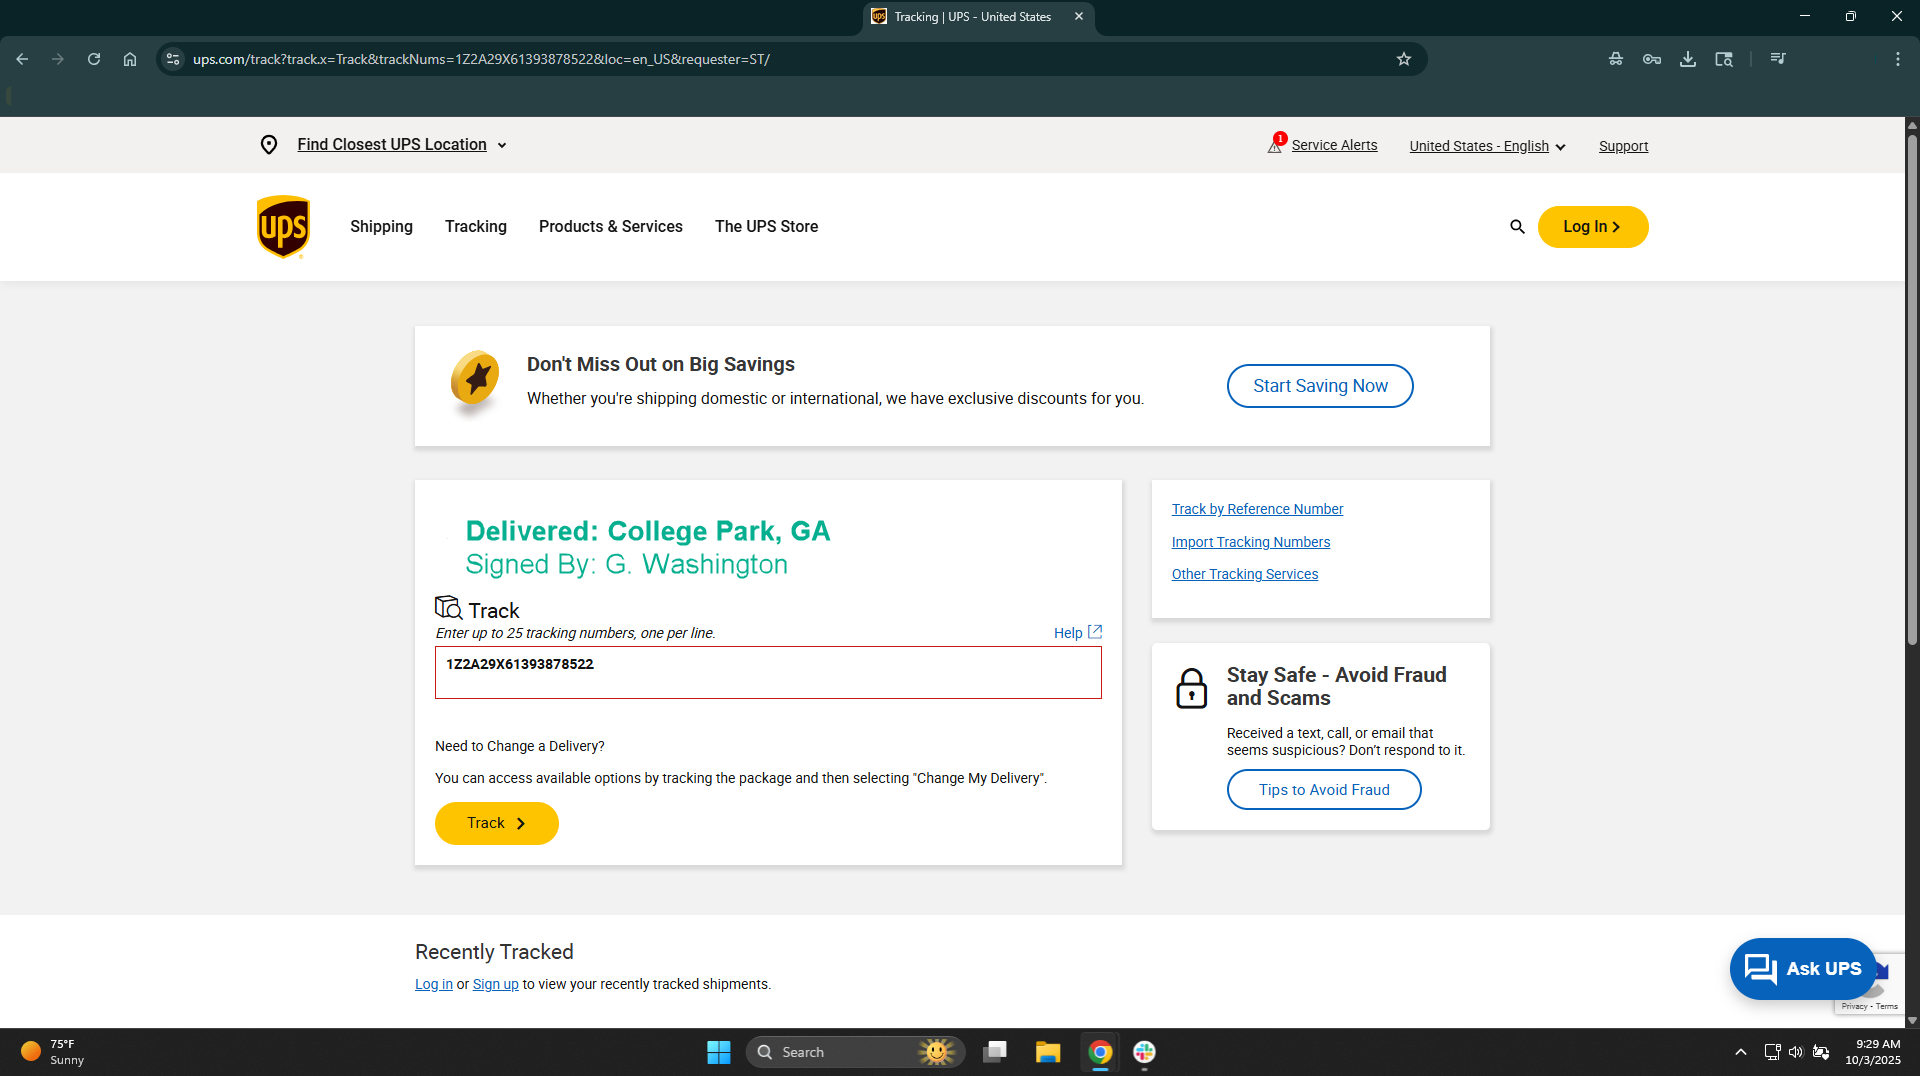Image resolution: width=1920 pixels, height=1076 pixels.
Task: Open the Service Alerts warning icon
Action: [1276, 144]
